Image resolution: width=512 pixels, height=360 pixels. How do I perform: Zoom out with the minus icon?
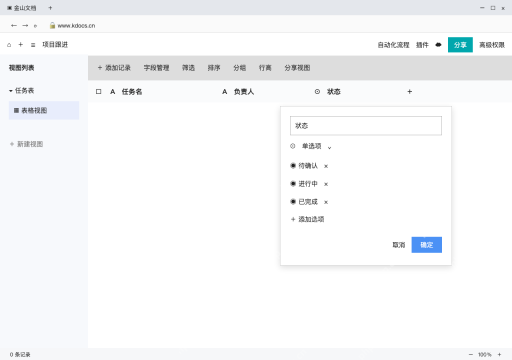point(471,354)
